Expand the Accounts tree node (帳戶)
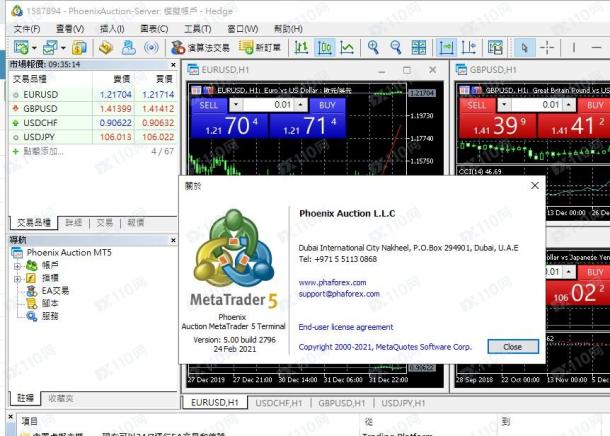610x436 pixels. tap(17, 266)
